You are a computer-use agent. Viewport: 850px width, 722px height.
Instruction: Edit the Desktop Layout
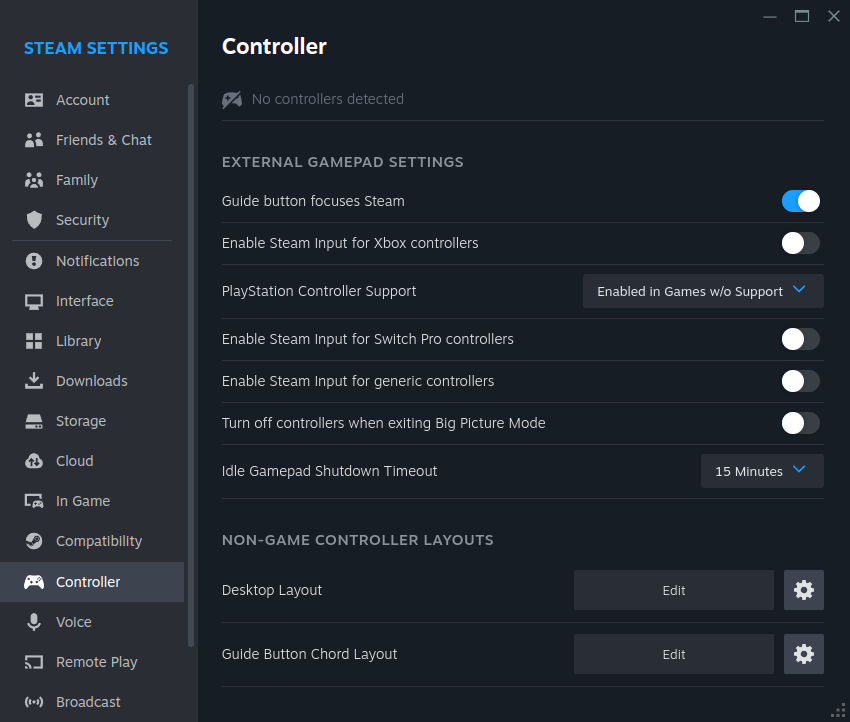click(673, 590)
